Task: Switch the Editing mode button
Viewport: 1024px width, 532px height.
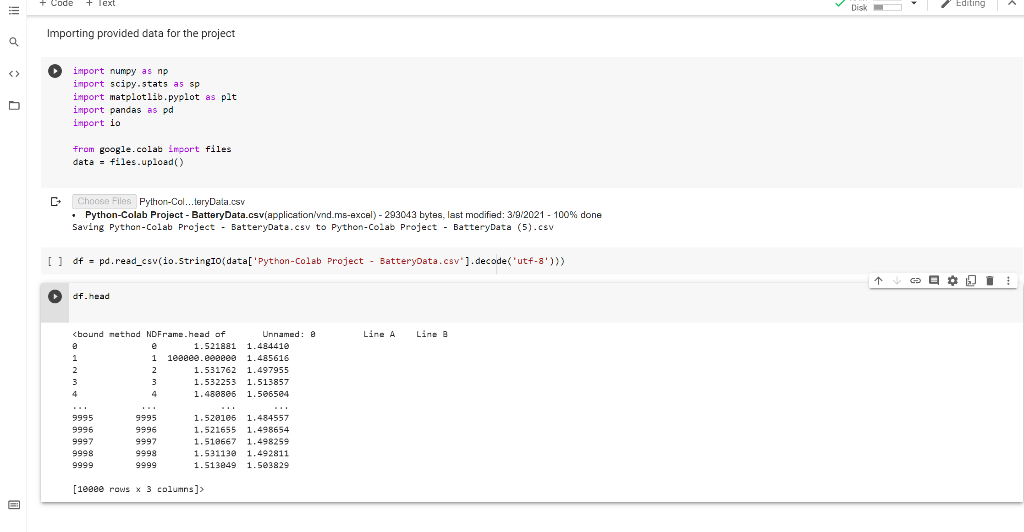Action: point(963,4)
